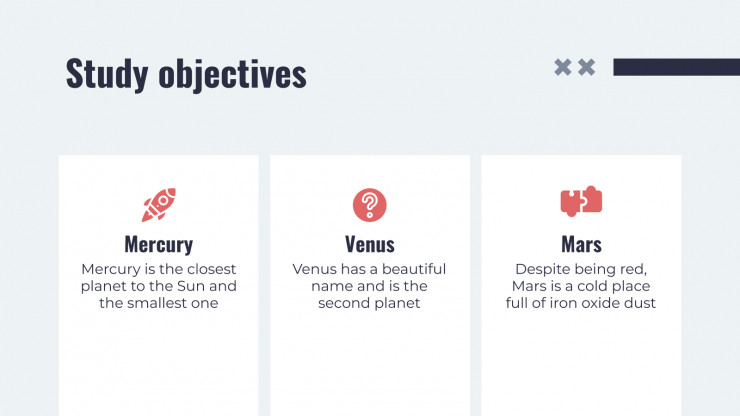The height and width of the screenshot is (416, 740).
Task: Select the Mars iron oxide description text
Action: point(581,286)
